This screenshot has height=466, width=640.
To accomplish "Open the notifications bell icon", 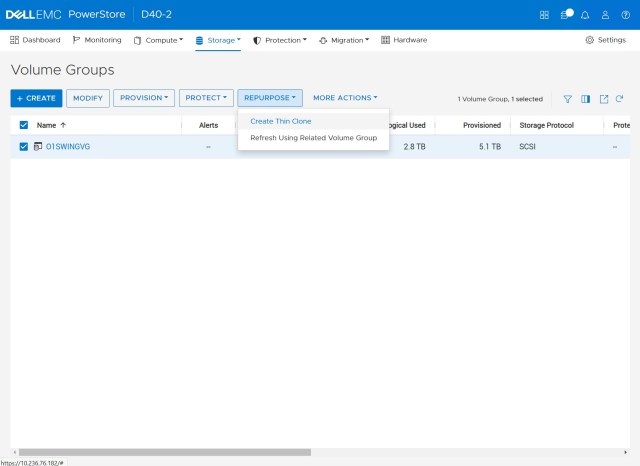I will coord(585,15).
